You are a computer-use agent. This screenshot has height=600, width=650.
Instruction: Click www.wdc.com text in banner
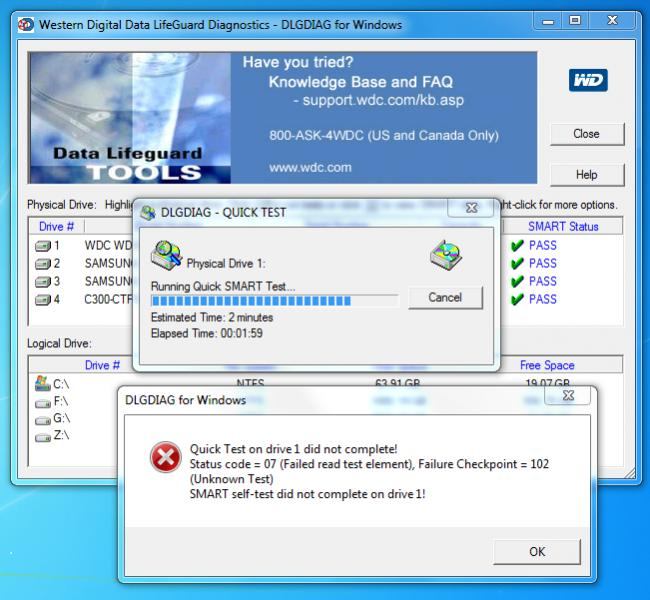[x=310, y=168]
